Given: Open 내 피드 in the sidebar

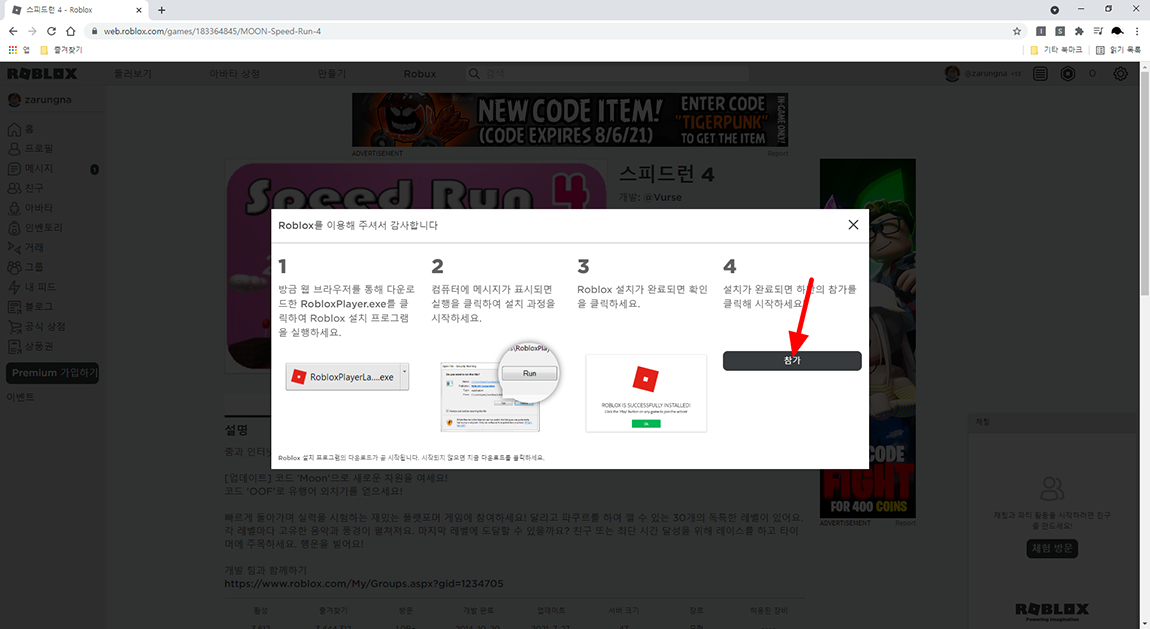Looking at the screenshot, I should point(32,287).
